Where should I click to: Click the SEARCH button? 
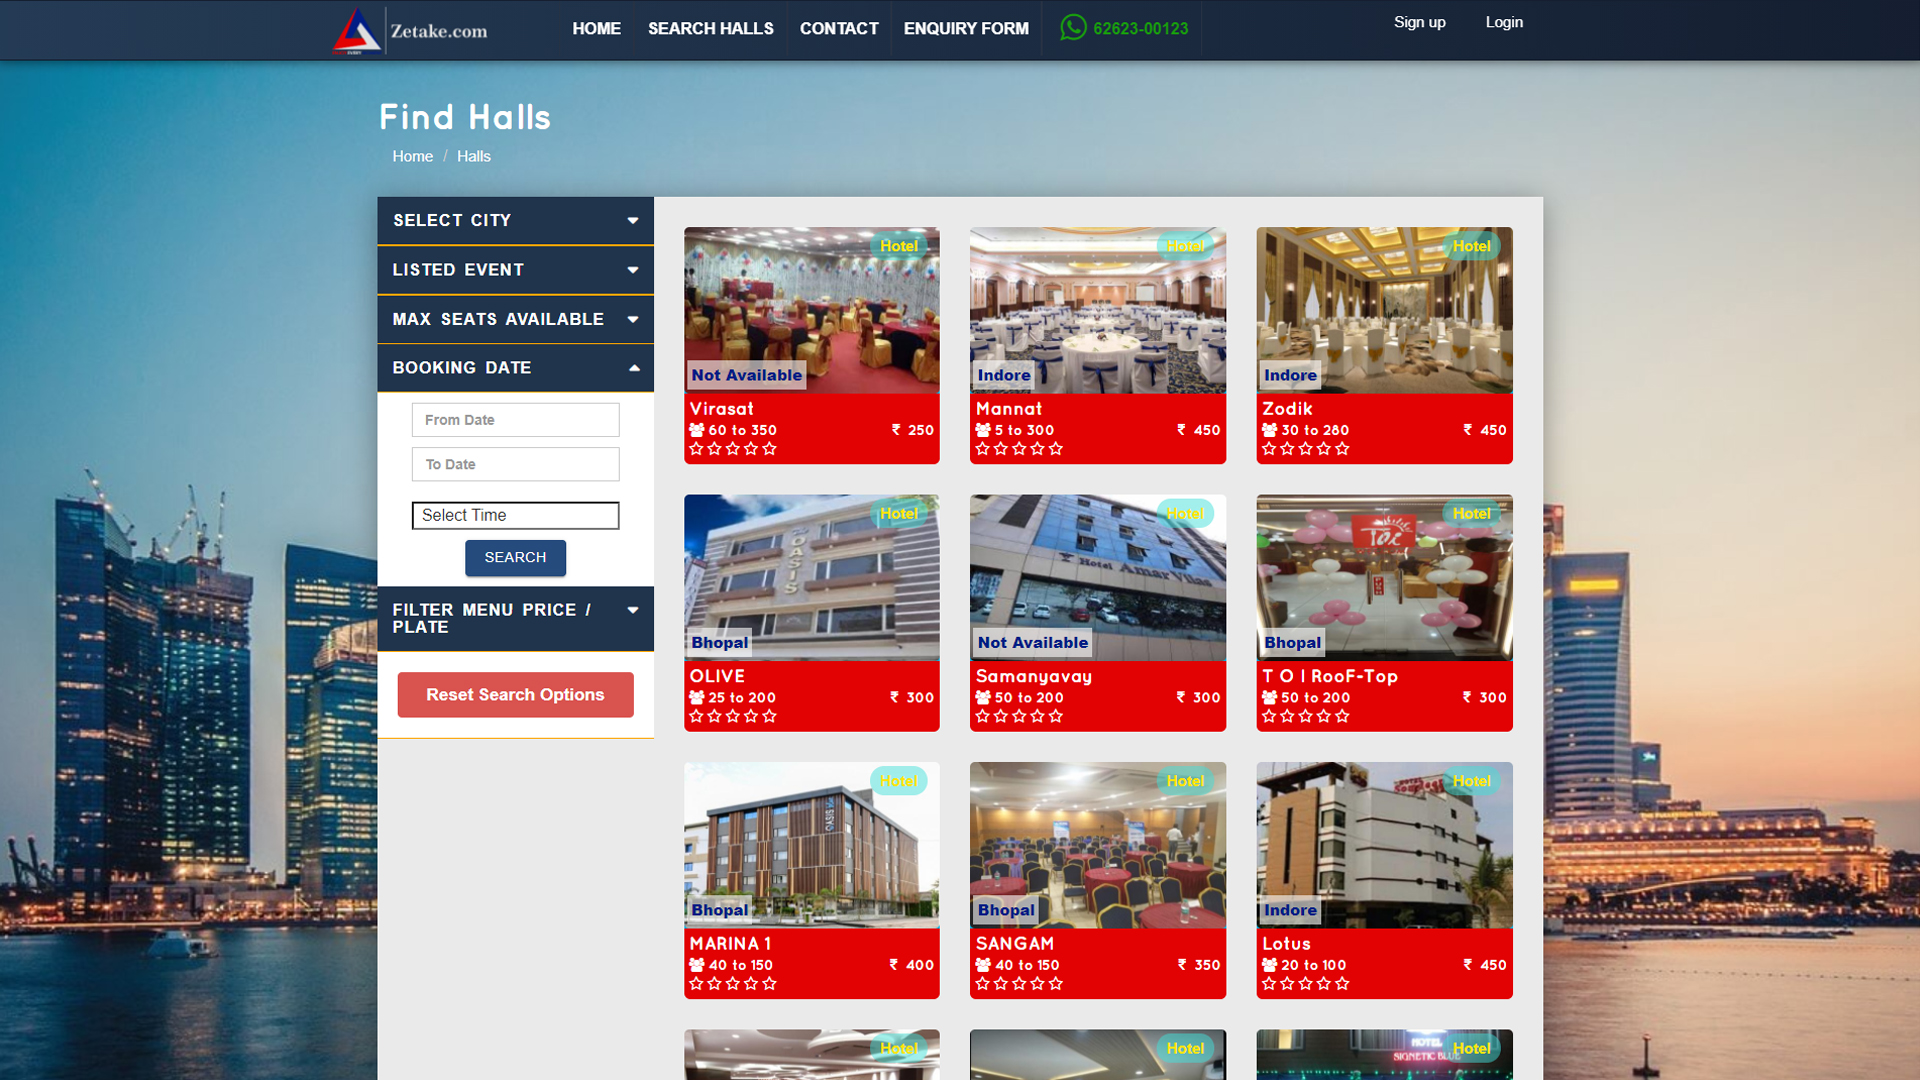[x=515, y=557]
